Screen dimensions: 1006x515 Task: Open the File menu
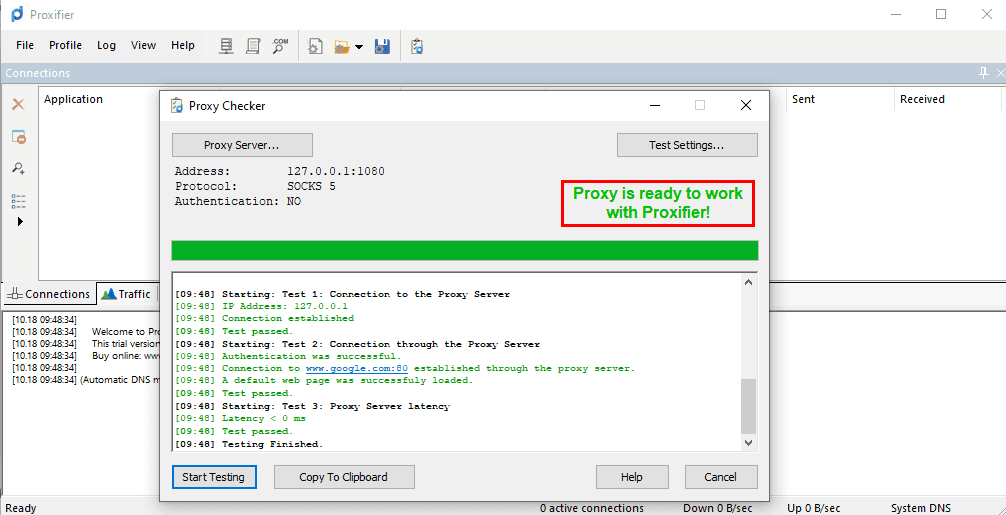click(25, 46)
